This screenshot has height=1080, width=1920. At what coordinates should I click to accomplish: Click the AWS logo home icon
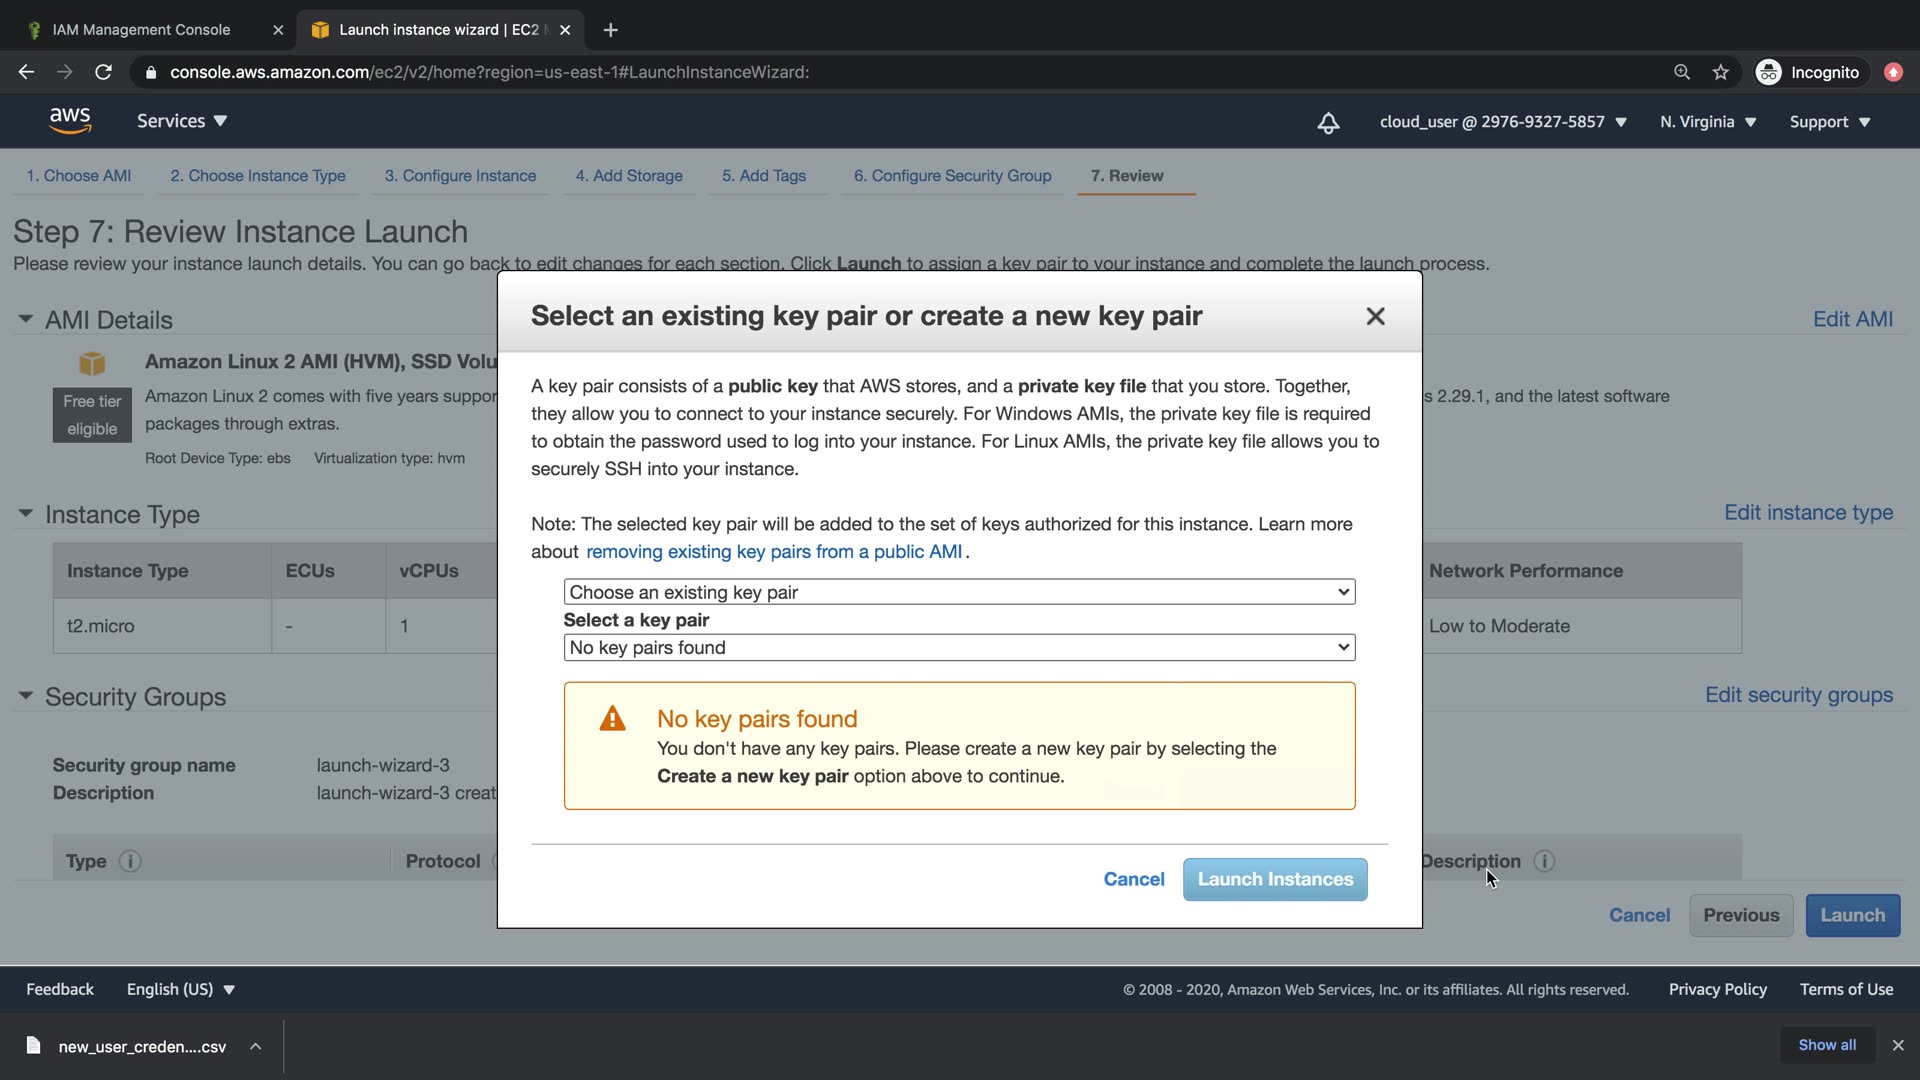click(70, 120)
